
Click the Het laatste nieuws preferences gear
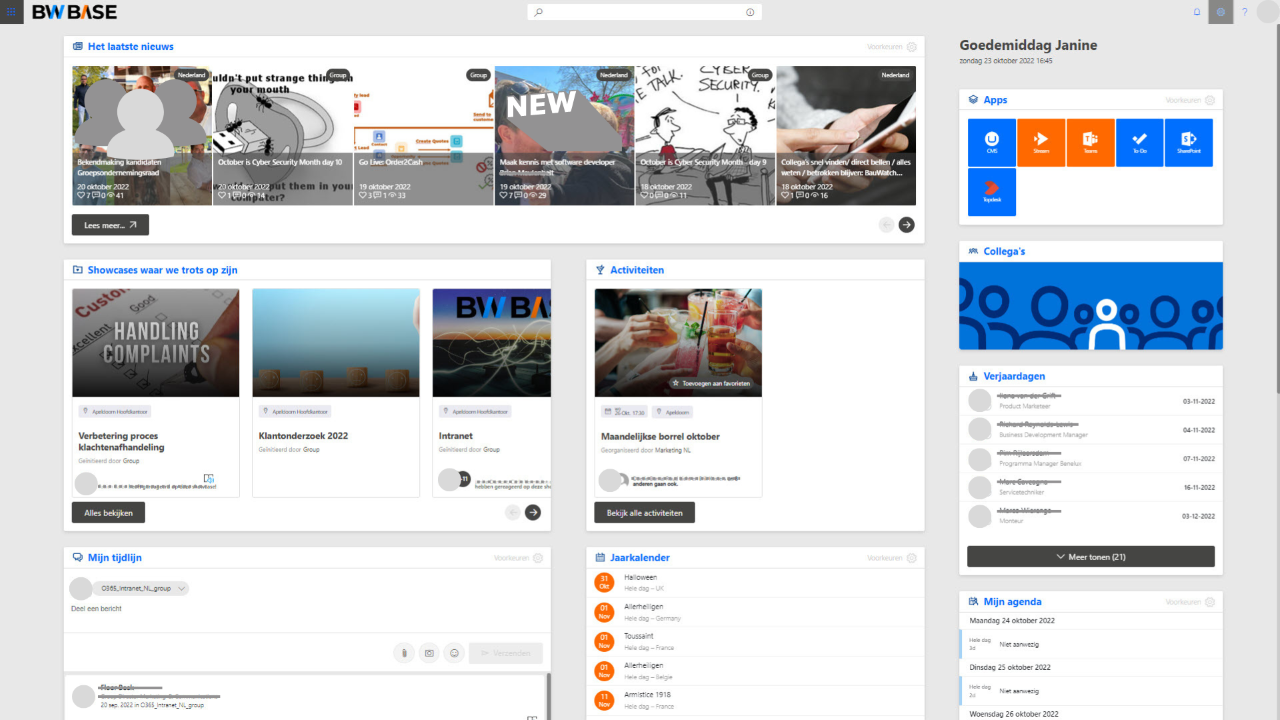click(912, 47)
